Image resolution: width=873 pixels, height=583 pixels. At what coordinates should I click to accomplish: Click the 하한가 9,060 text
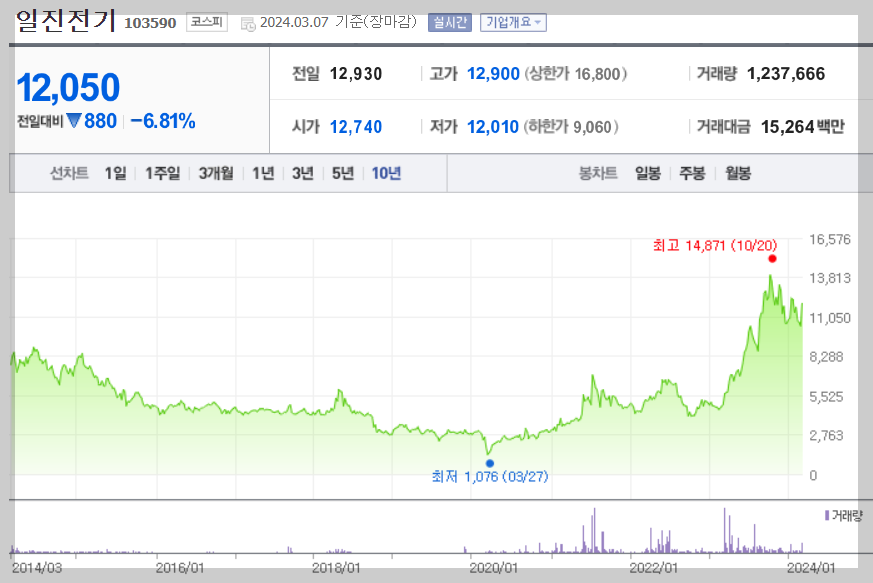571,127
